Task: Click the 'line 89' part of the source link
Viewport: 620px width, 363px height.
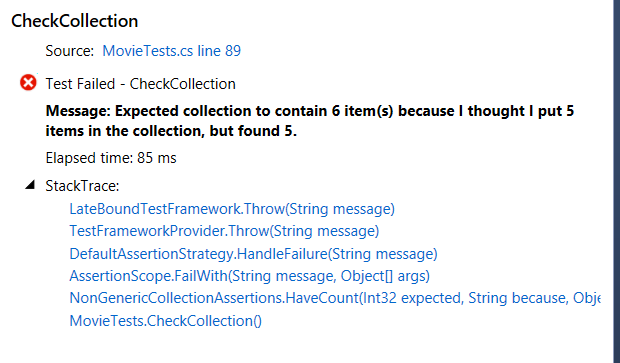Action: pos(219,51)
